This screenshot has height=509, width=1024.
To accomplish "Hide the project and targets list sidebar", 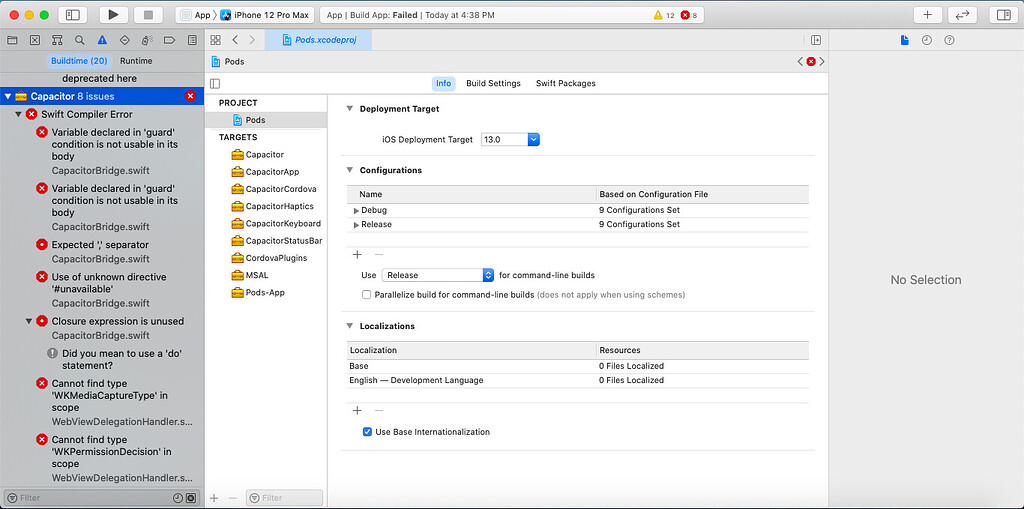I will point(216,84).
